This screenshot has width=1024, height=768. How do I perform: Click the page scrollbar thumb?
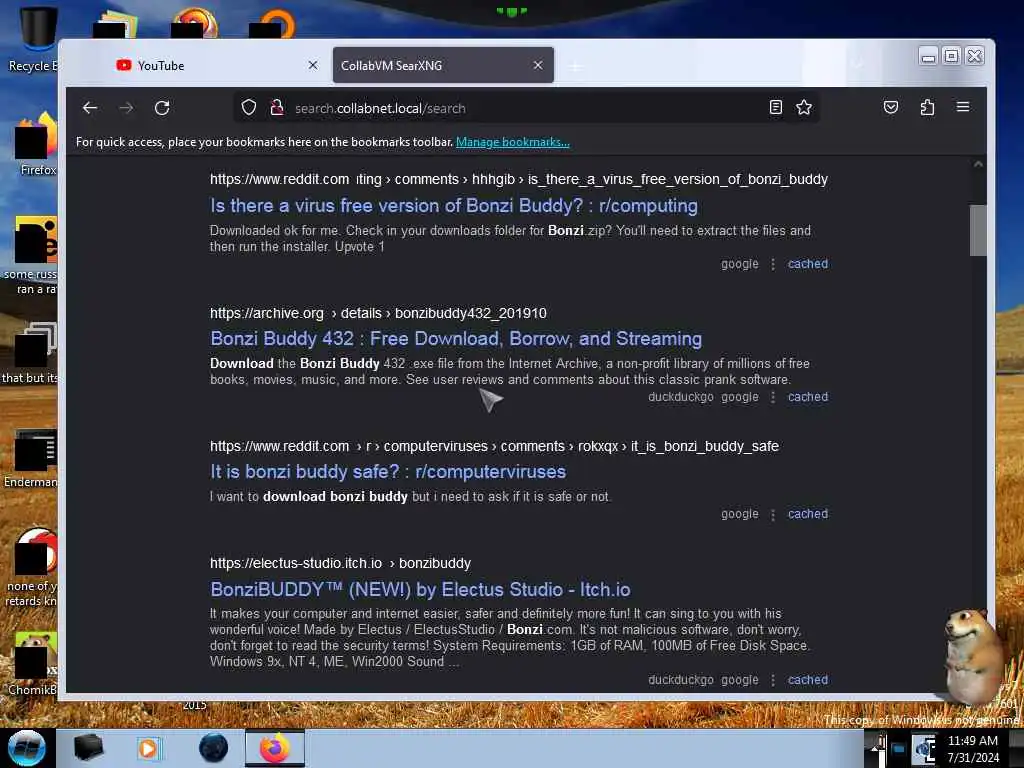click(978, 231)
